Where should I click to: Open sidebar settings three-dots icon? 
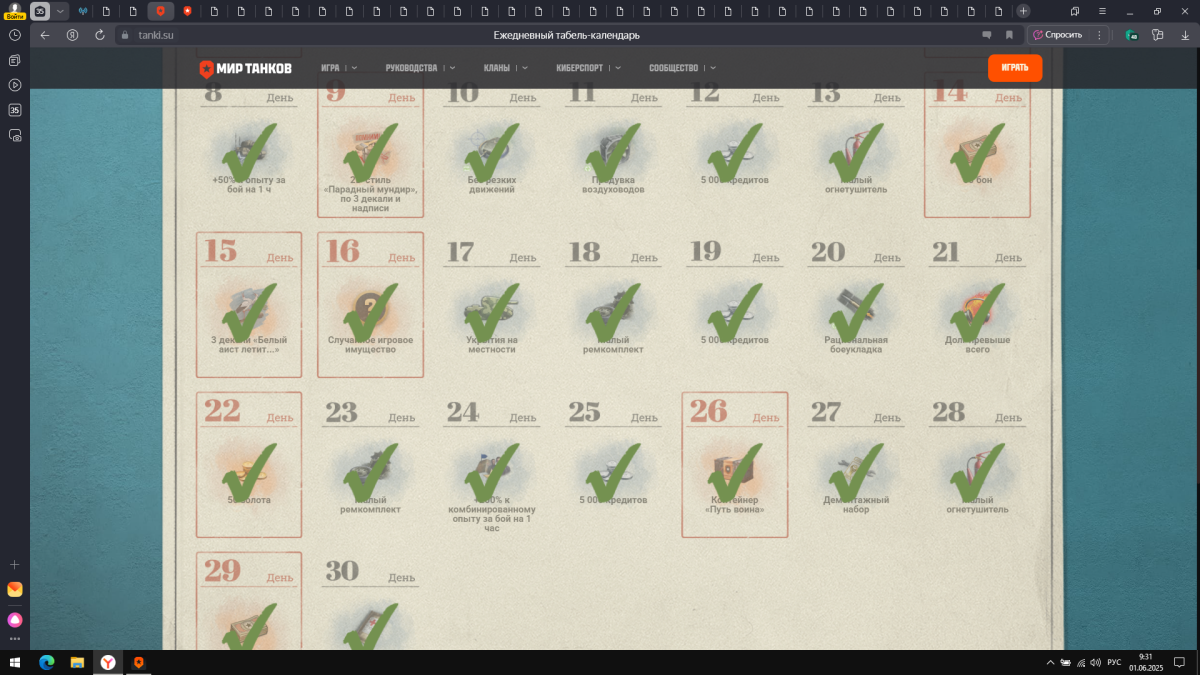(x=15, y=638)
